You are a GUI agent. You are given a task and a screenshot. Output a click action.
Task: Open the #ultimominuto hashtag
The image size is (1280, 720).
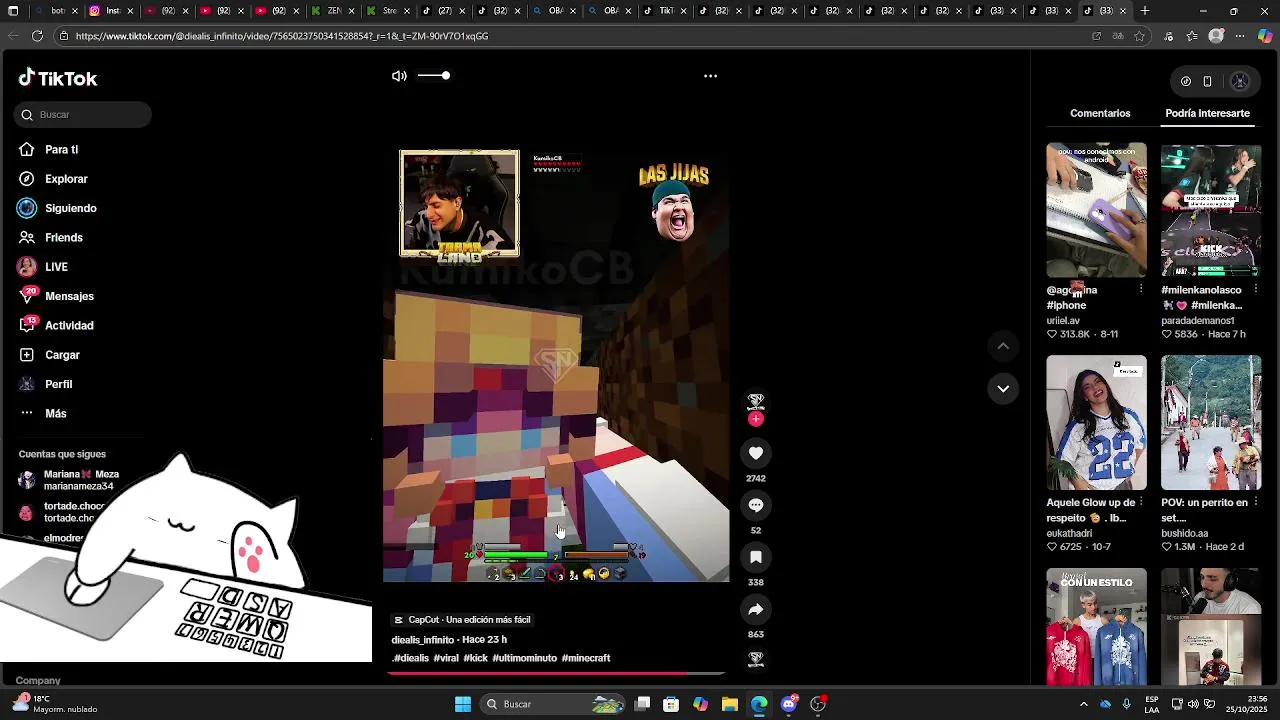pos(525,658)
